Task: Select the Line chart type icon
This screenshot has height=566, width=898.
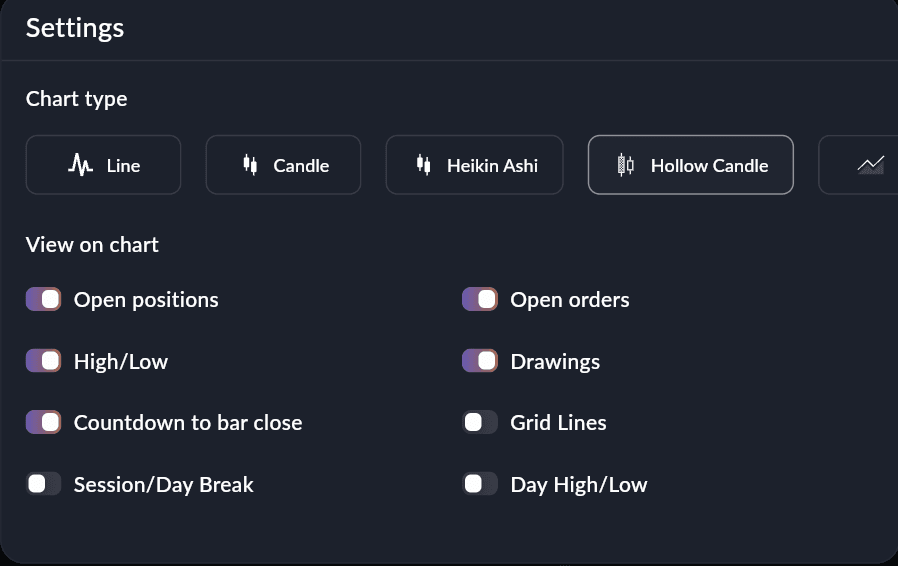Action: [x=80, y=165]
